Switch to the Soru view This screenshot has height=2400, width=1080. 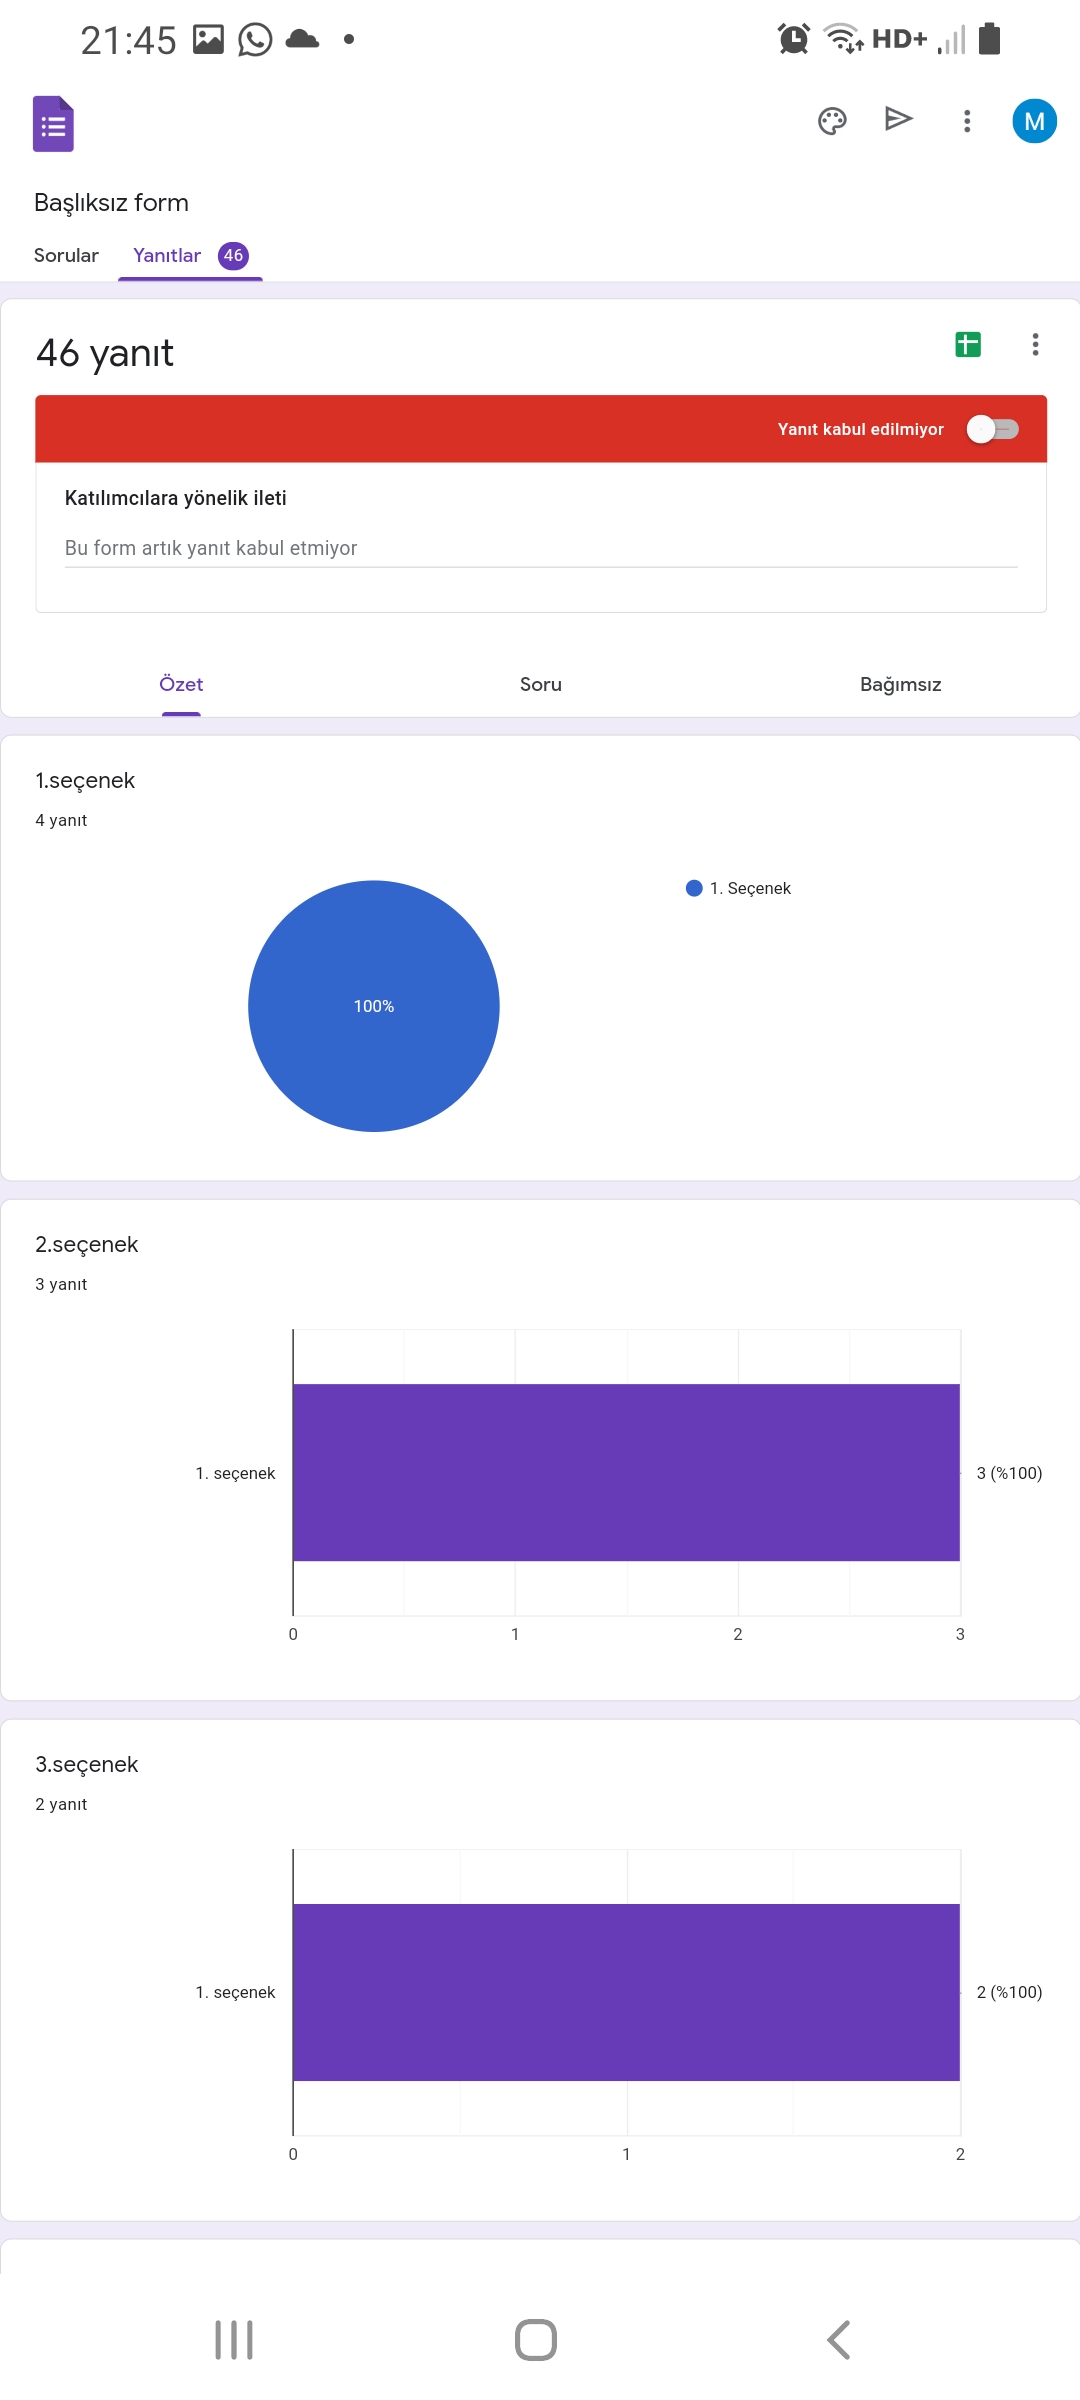[x=540, y=685]
